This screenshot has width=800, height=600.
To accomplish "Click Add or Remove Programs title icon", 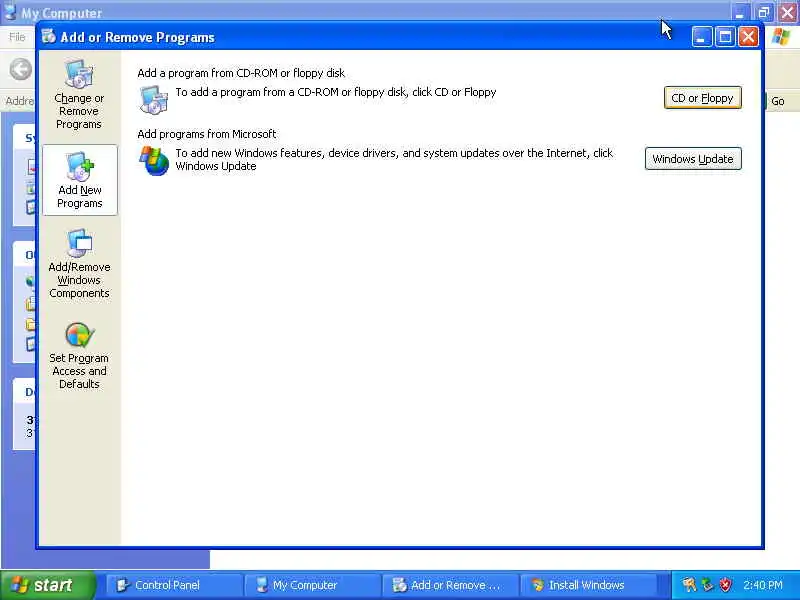I will point(49,37).
